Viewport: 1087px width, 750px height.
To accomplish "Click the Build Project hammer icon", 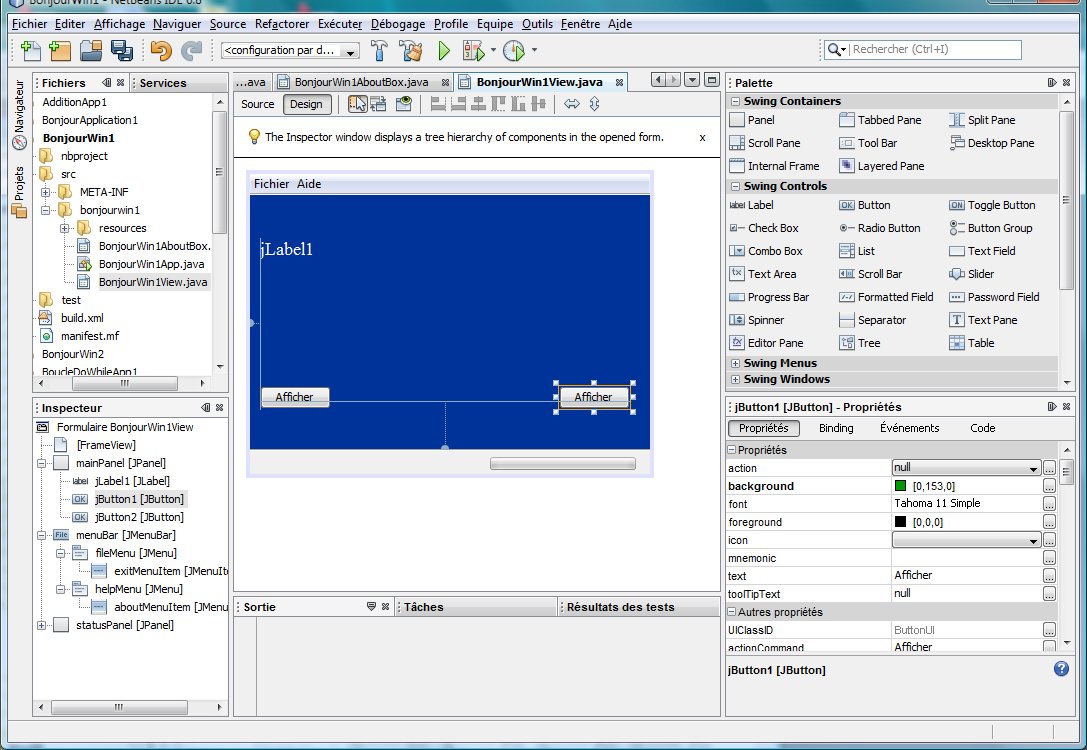I will [x=379, y=50].
